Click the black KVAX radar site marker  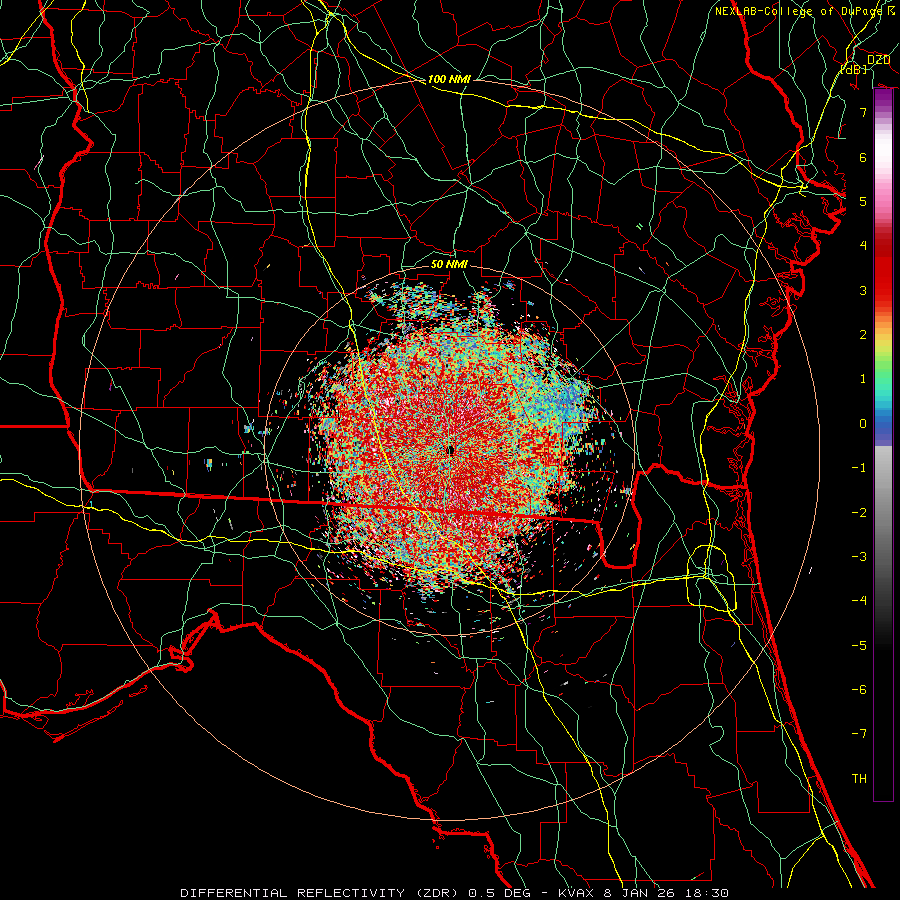(x=451, y=451)
